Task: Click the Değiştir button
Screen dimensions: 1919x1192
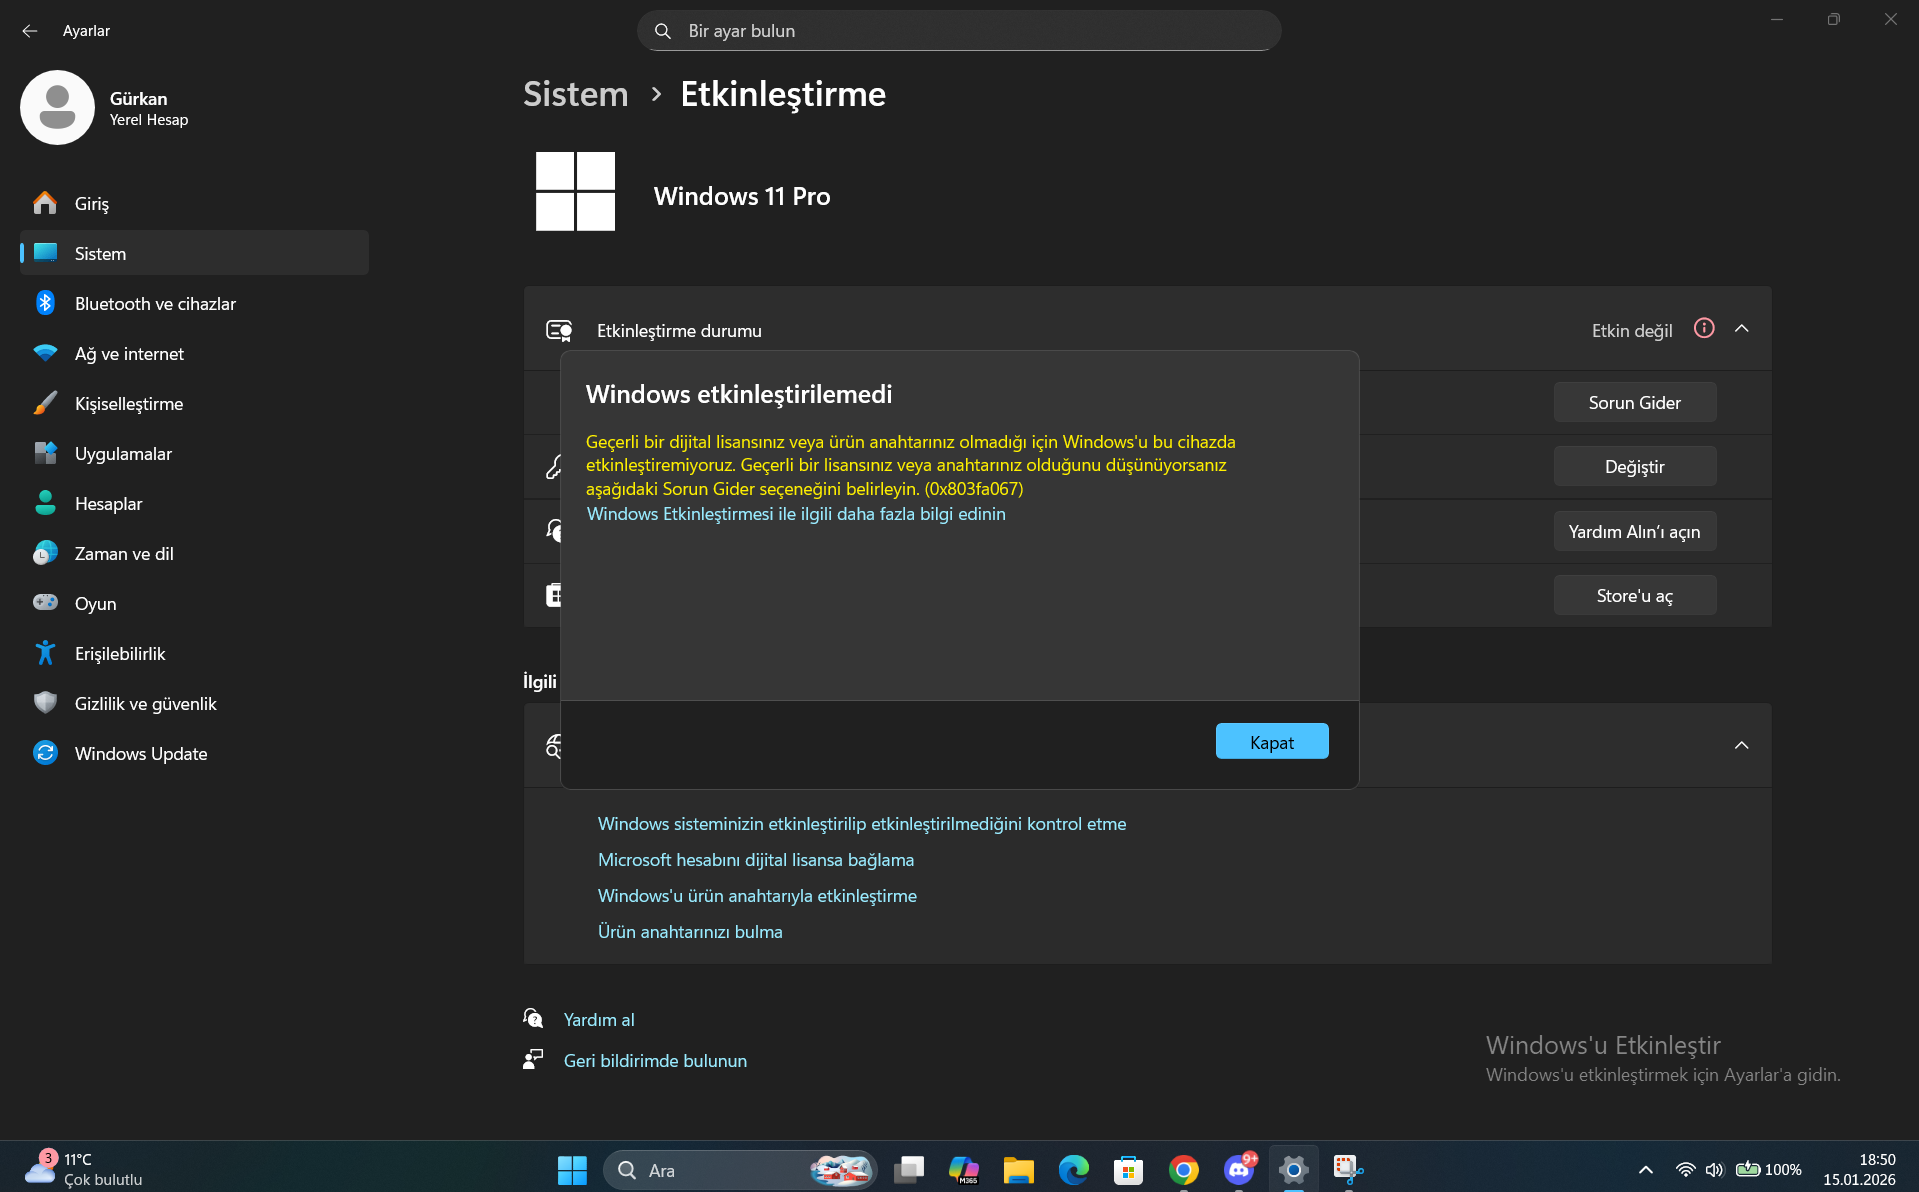Action: 1635,466
